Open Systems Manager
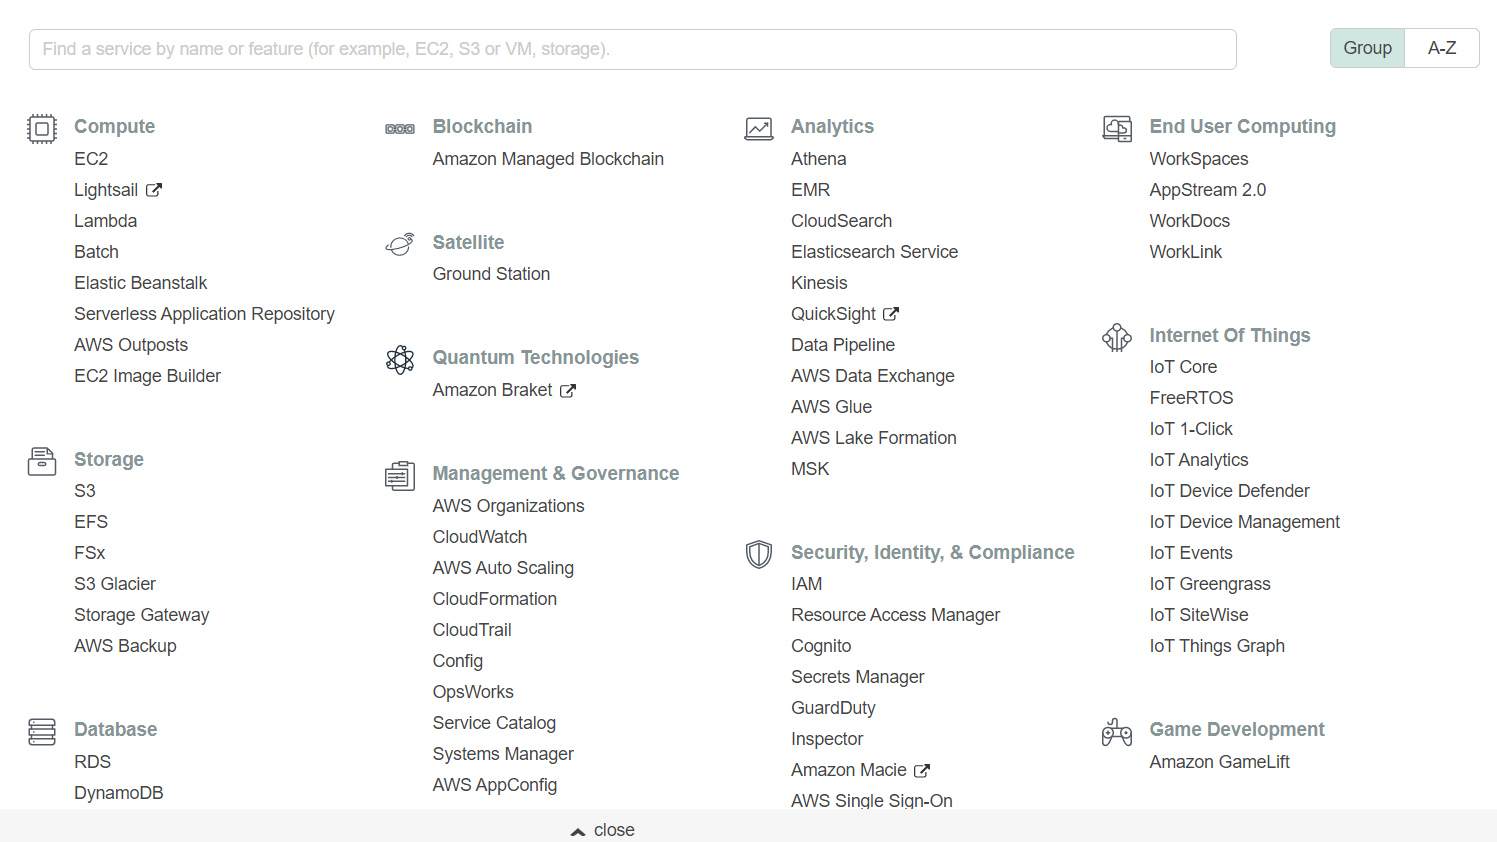The height and width of the screenshot is (842, 1497). (503, 754)
